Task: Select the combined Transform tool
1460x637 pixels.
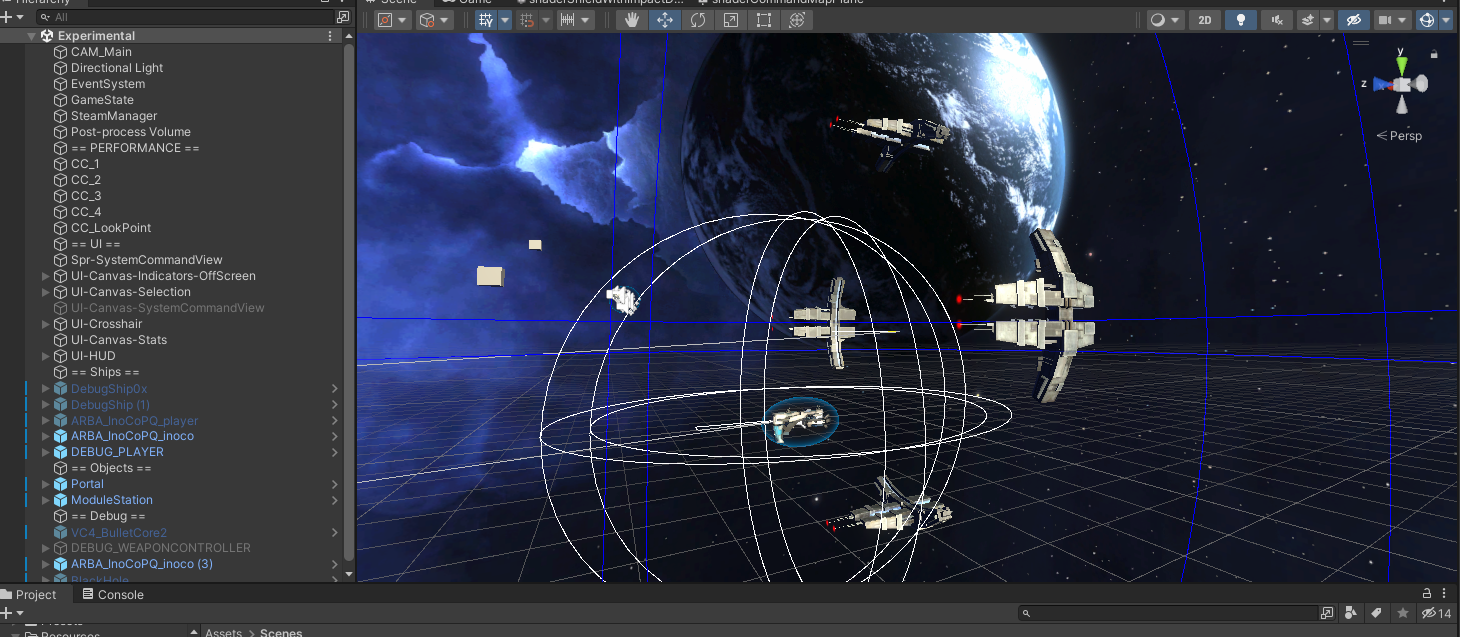Action: pyautogui.click(x=797, y=20)
